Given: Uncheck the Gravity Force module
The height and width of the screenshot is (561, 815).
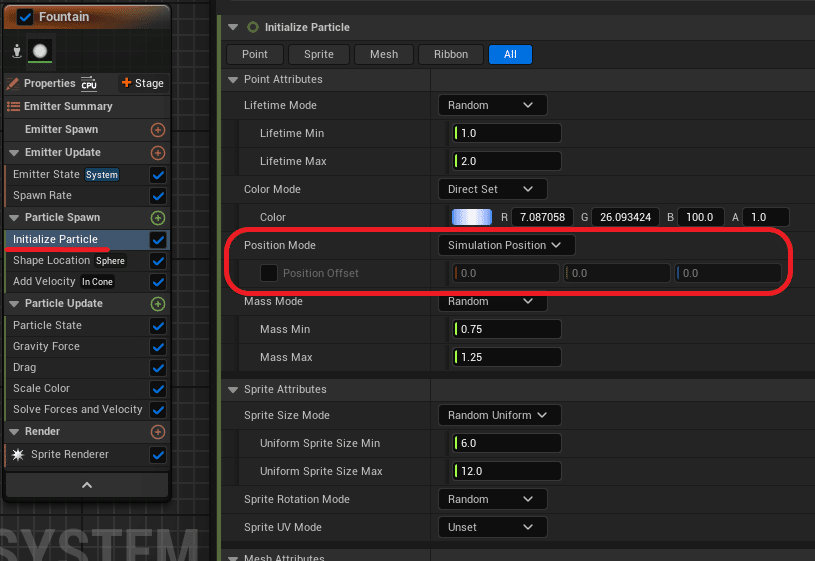Looking at the screenshot, I should coord(158,347).
